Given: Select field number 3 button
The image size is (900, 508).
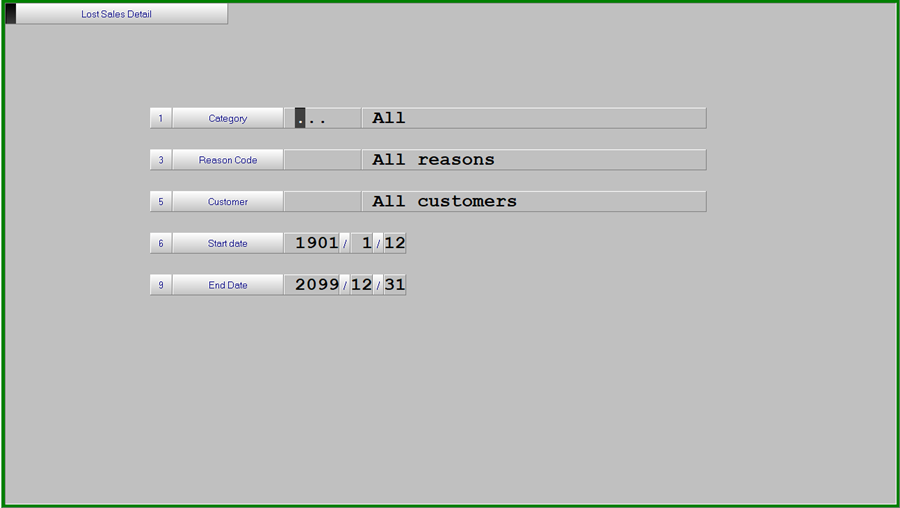Looking at the screenshot, I should [x=161, y=160].
